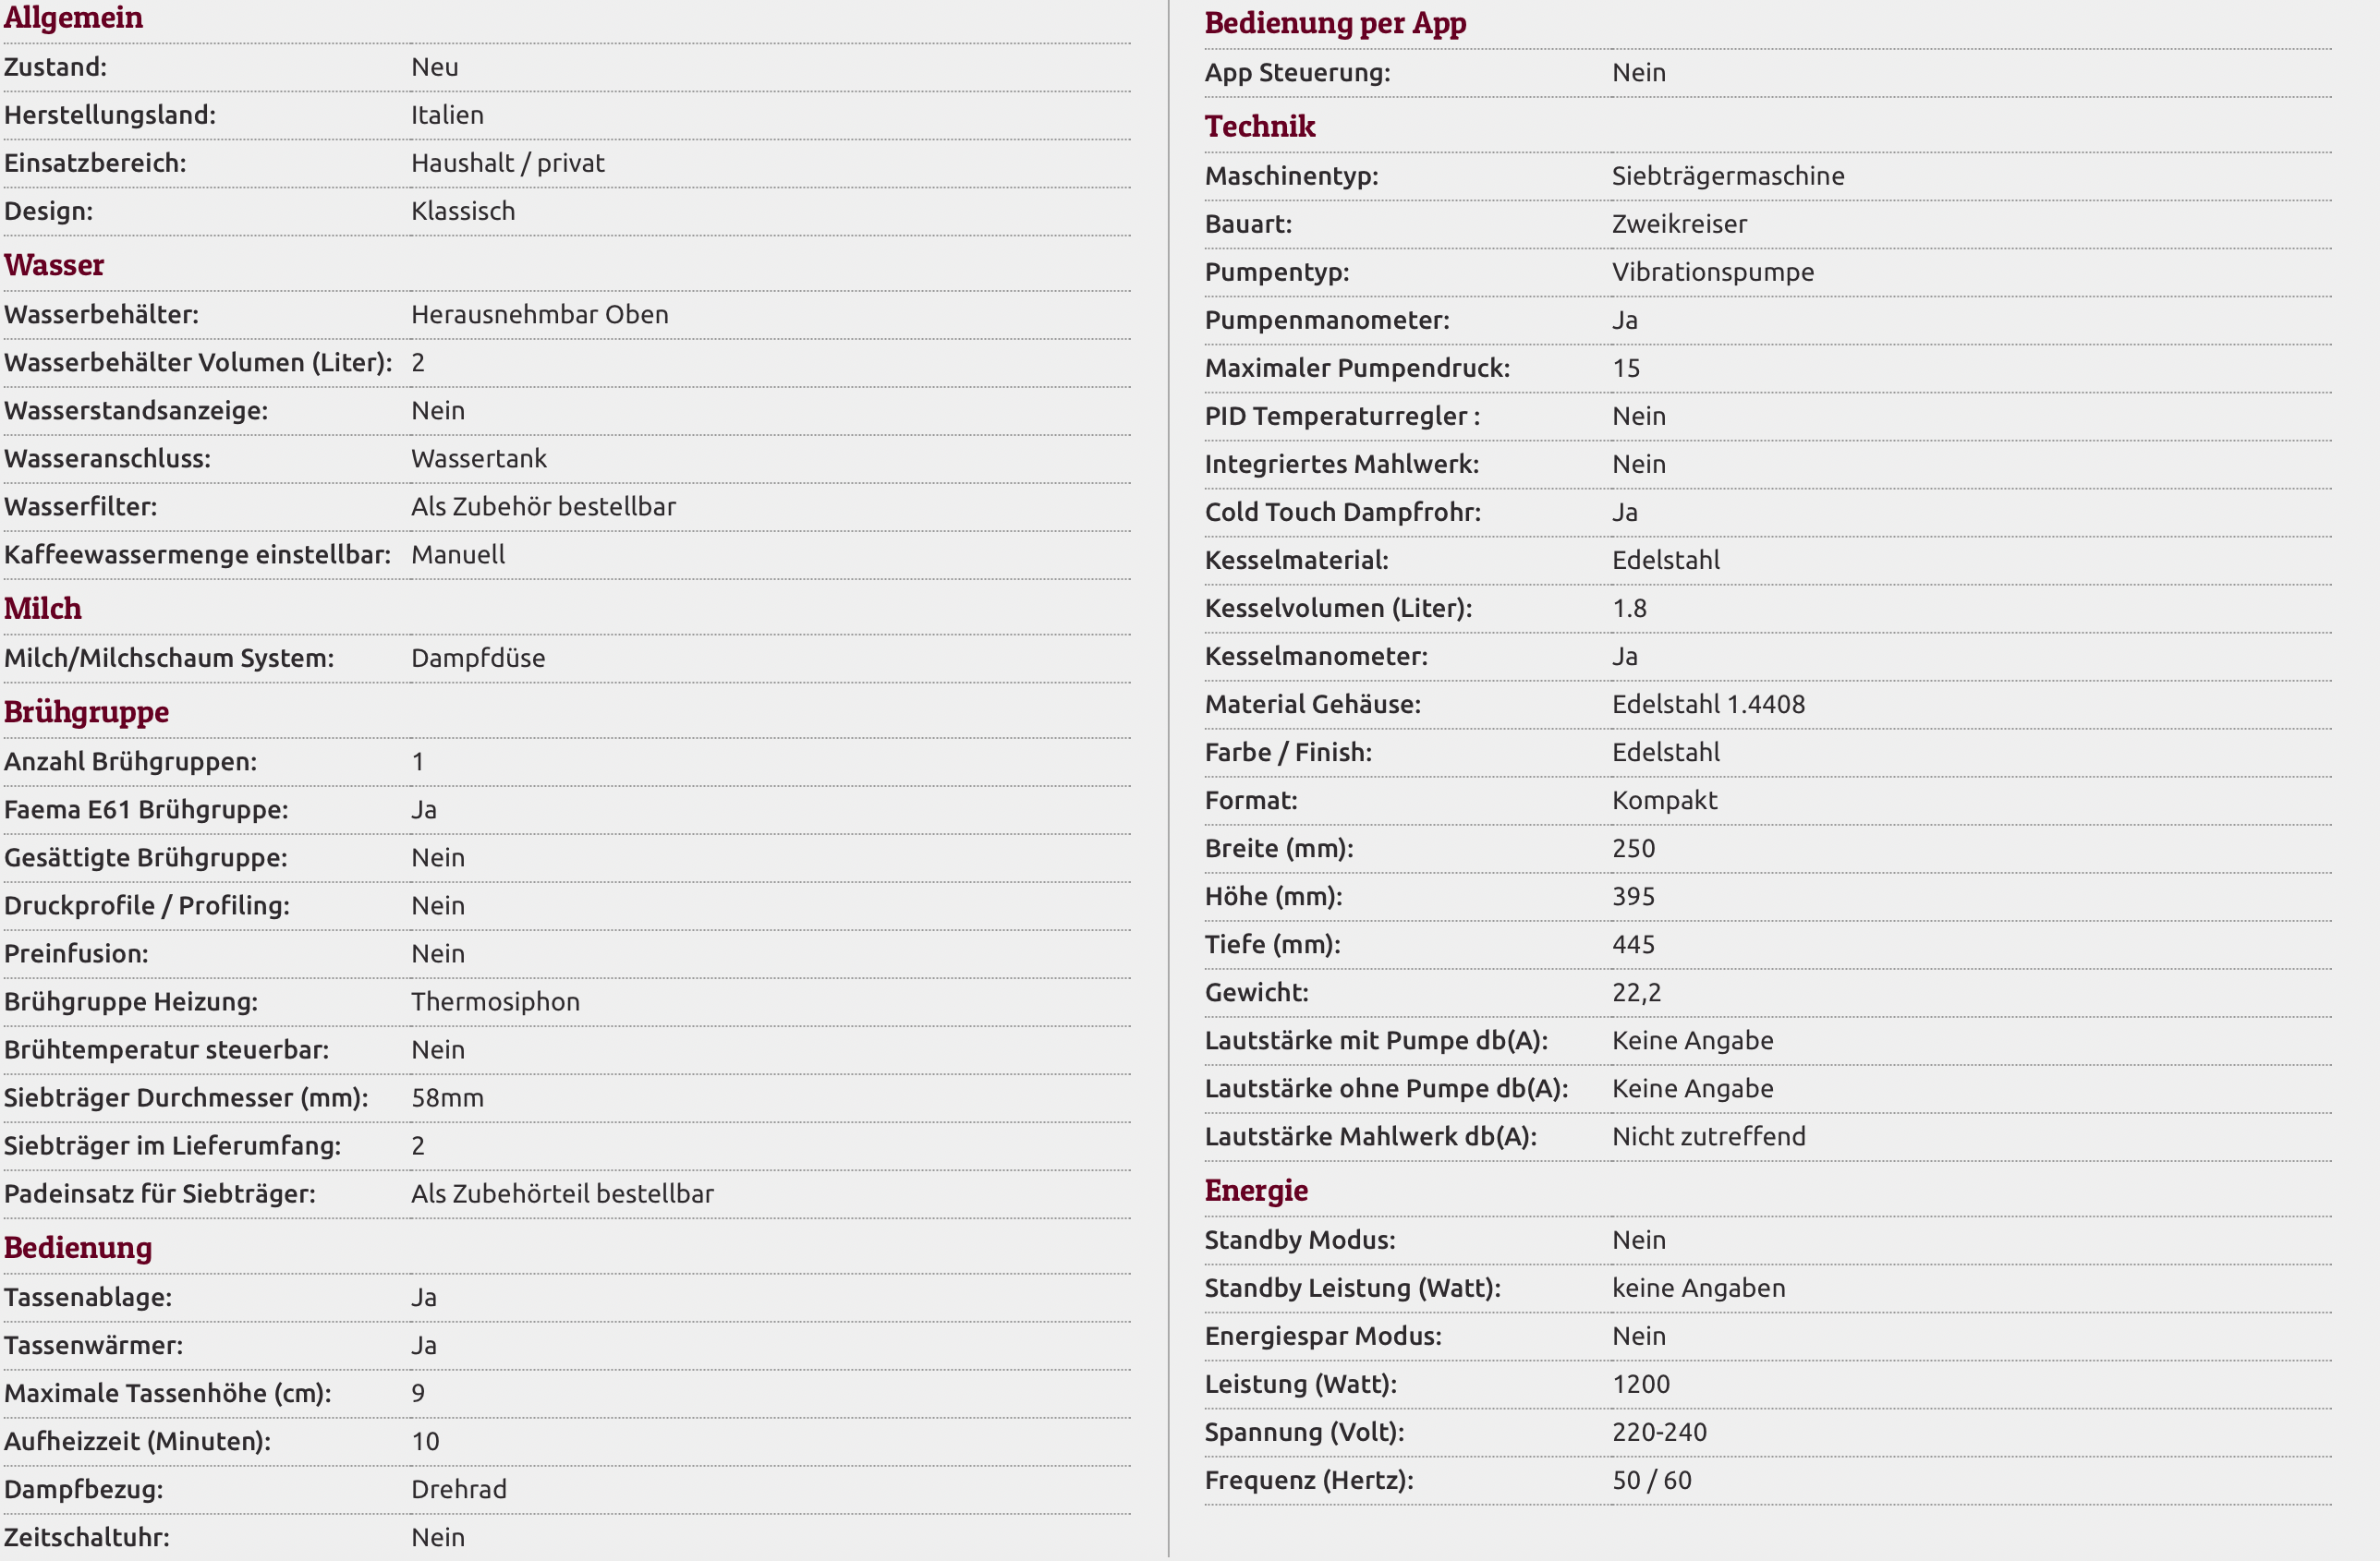This screenshot has height=1561, width=2380.
Task: Click the Leistung (Watt) value 1200
Action: 1640,1384
